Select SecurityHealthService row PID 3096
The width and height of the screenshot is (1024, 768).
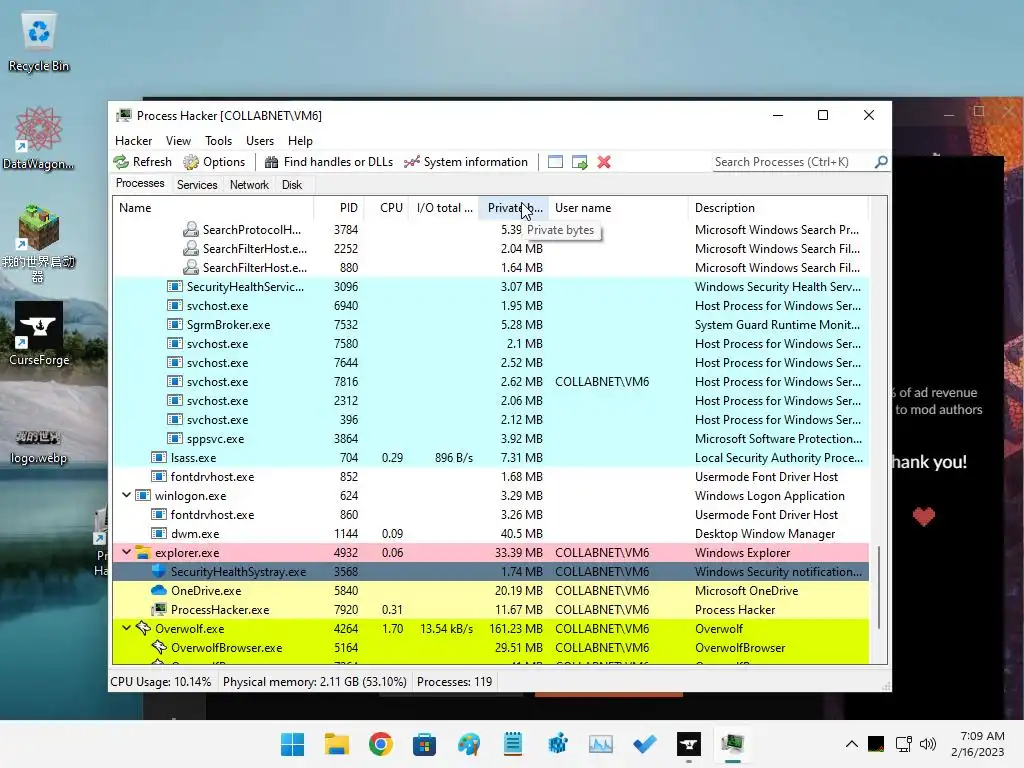click(491, 287)
